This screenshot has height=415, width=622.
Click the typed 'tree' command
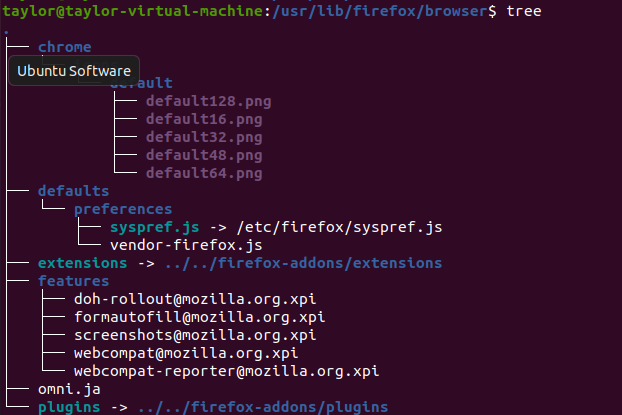pos(524,11)
